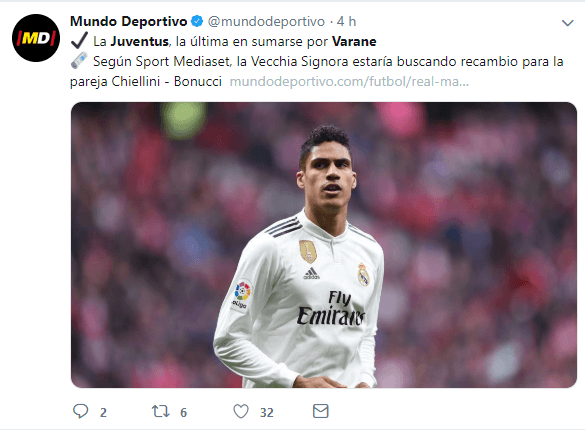This screenshot has width=585, height=432.
Task: Open the Varane Real Madrid photo
Action: click(324, 245)
